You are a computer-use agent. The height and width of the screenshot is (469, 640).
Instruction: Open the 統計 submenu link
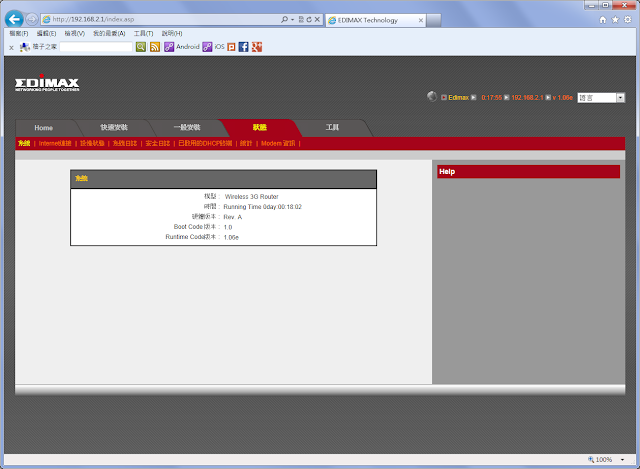tap(246, 143)
